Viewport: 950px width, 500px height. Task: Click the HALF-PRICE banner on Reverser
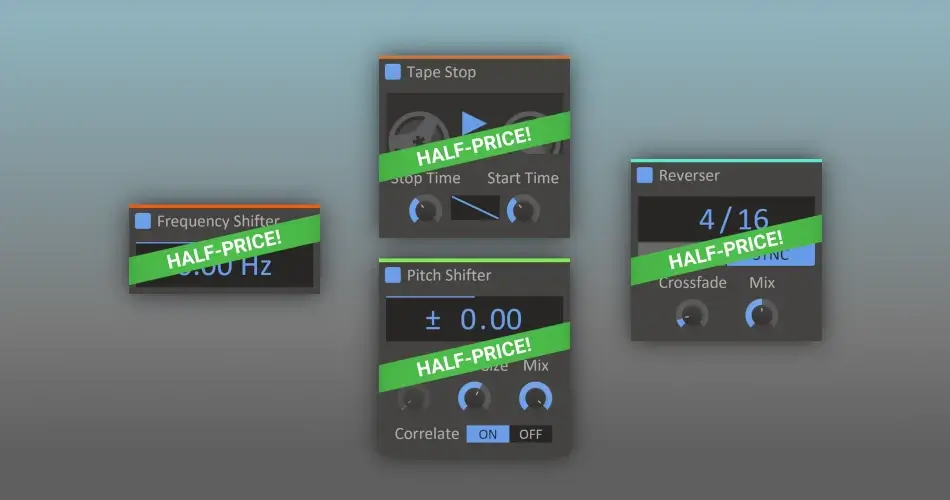[726, 250]
